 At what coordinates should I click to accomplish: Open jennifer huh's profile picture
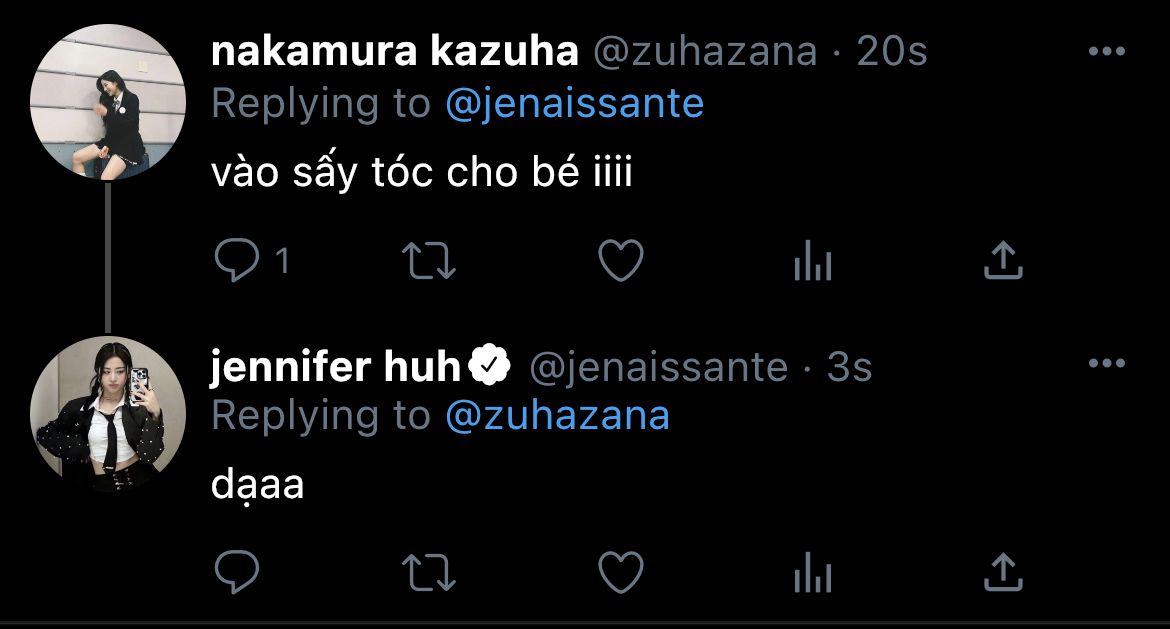pos(108,414)
